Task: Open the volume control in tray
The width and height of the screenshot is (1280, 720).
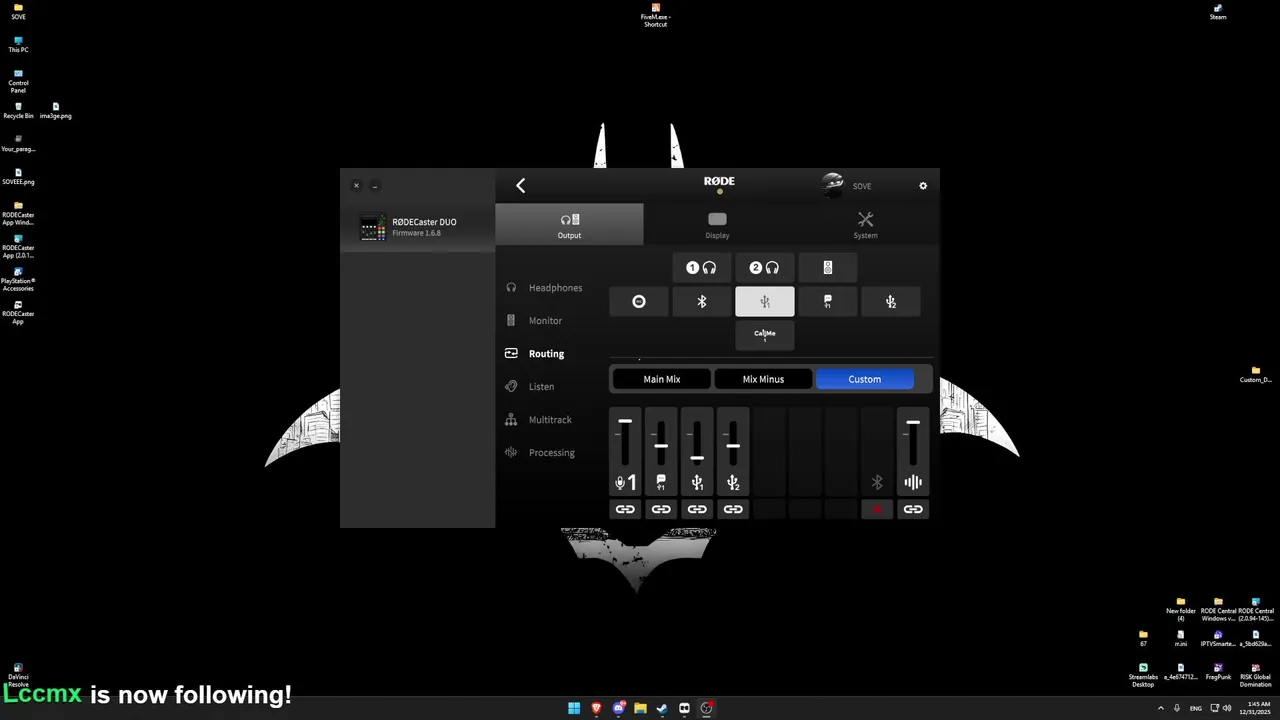Action: pyautogui.click(x=1227, y=708)
